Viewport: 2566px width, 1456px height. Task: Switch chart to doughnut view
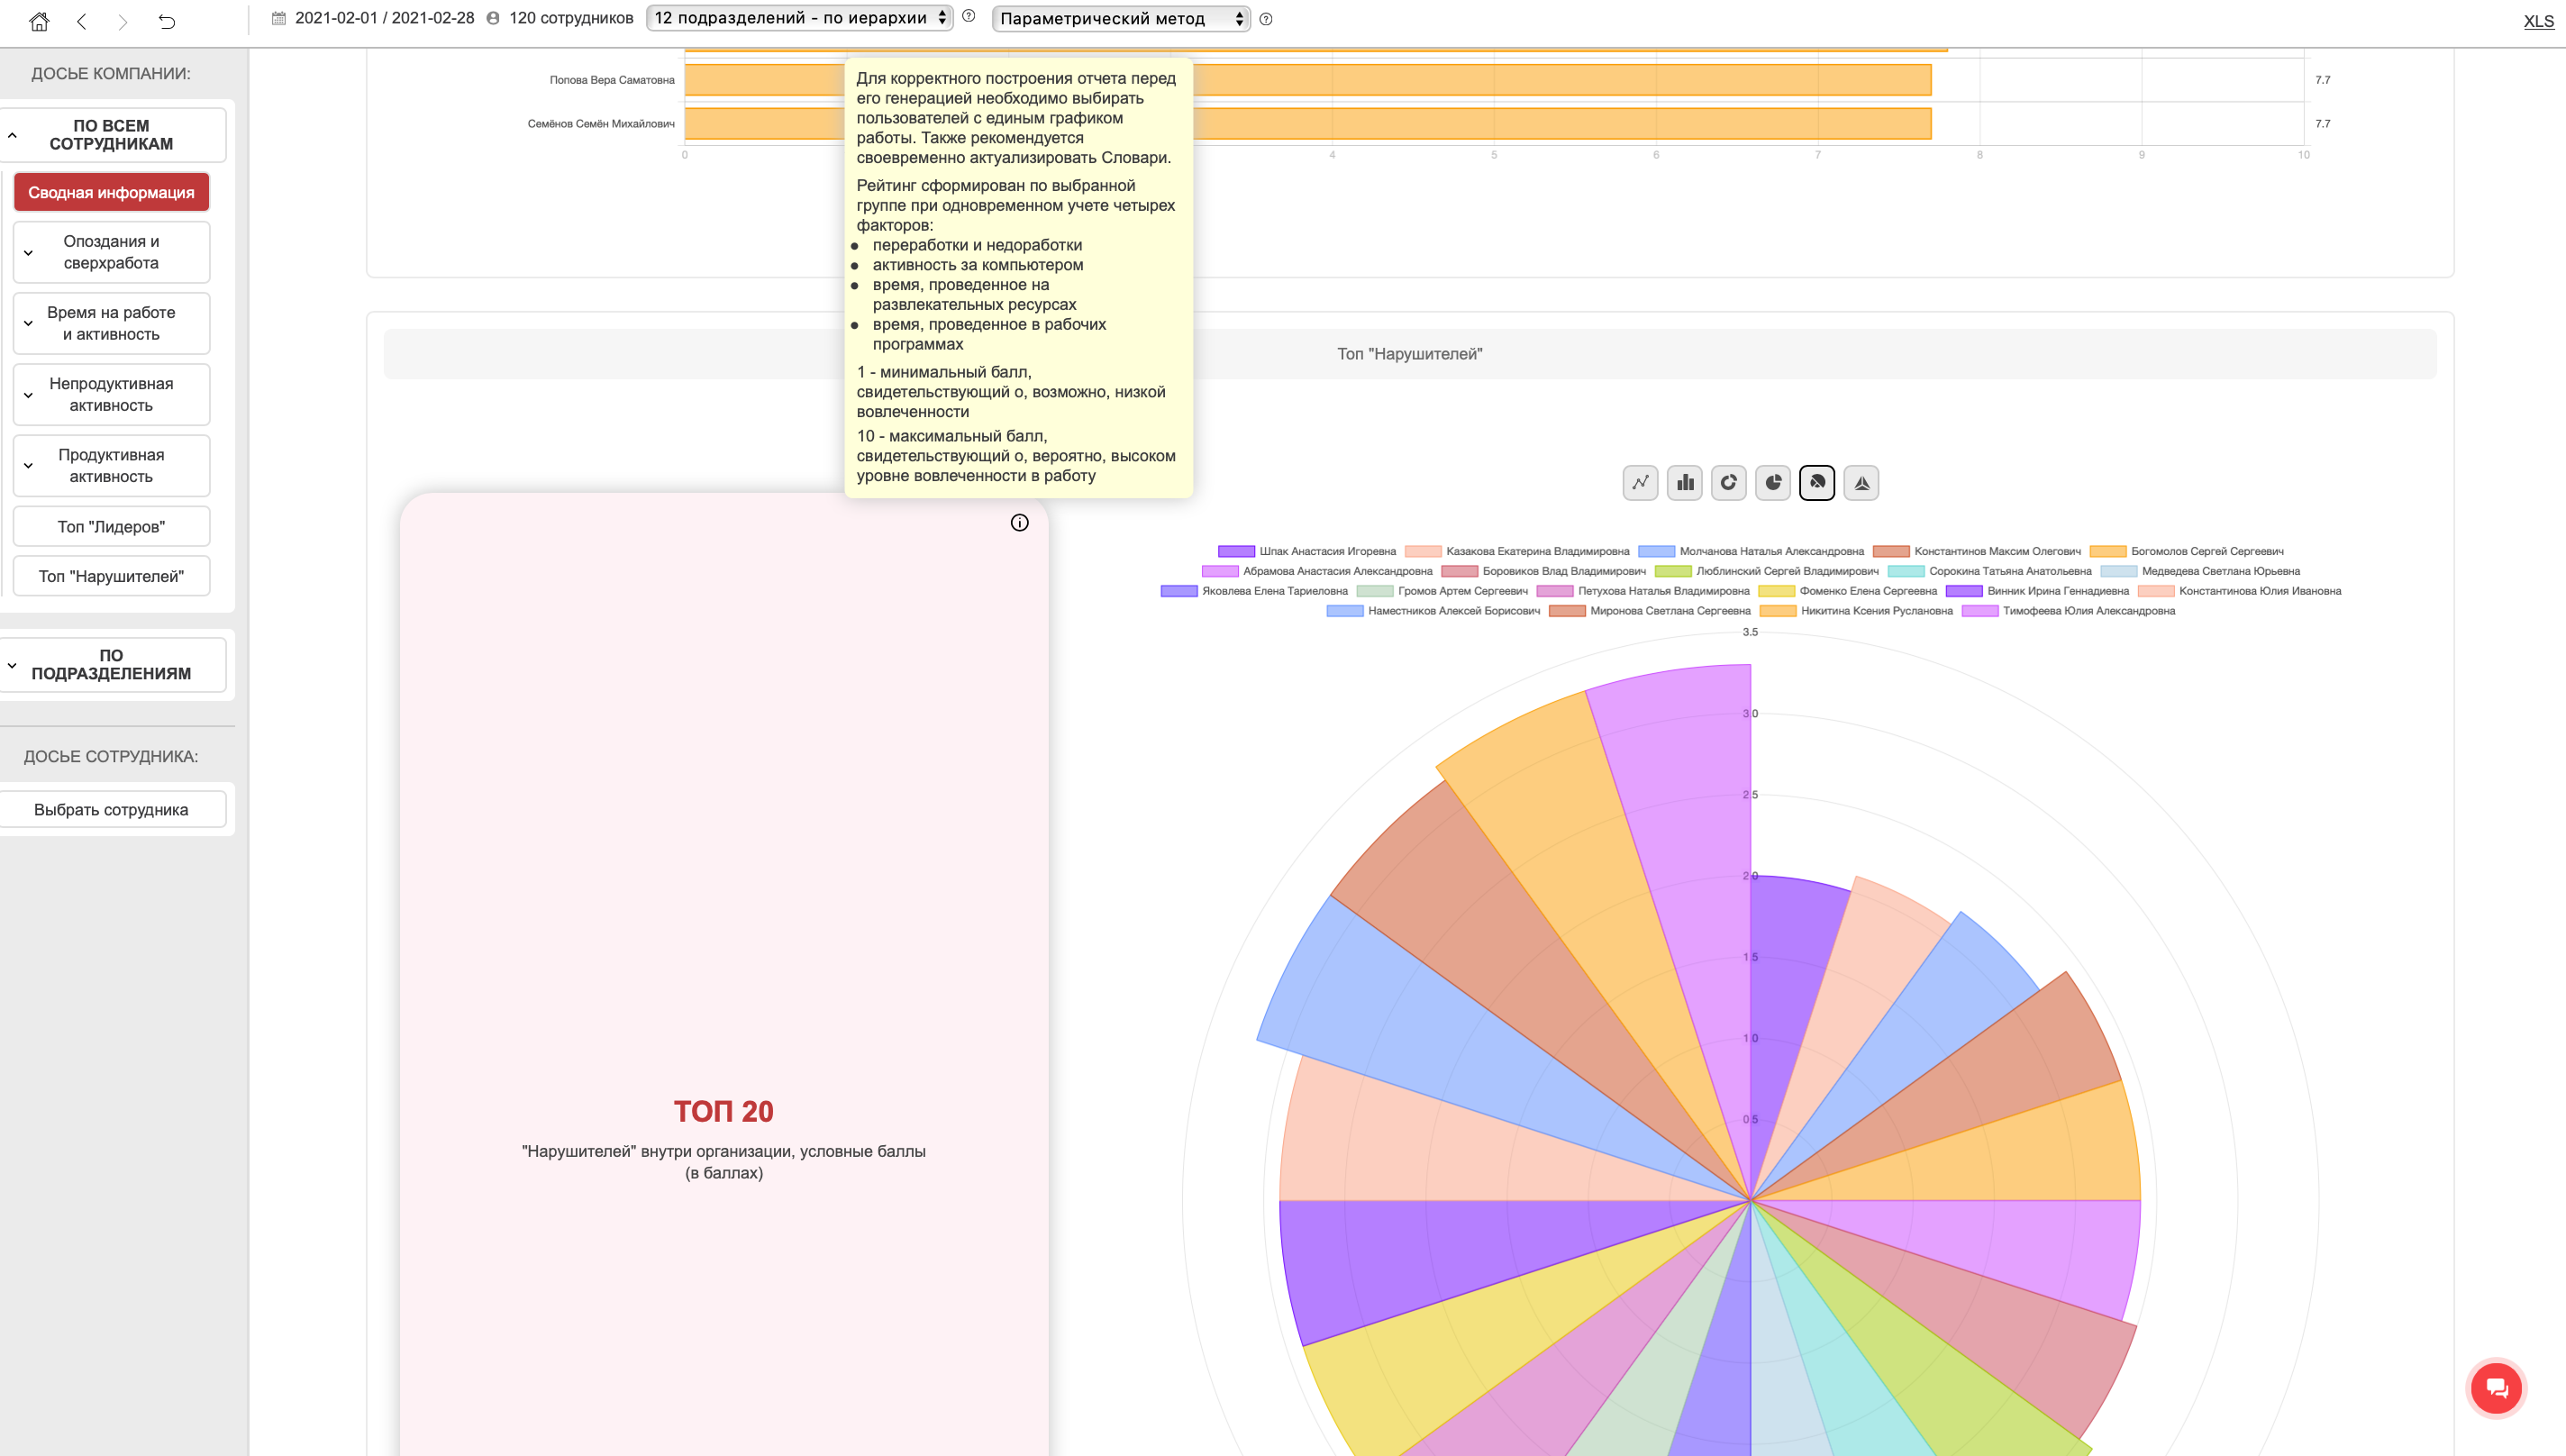[x=1729, y=483]
